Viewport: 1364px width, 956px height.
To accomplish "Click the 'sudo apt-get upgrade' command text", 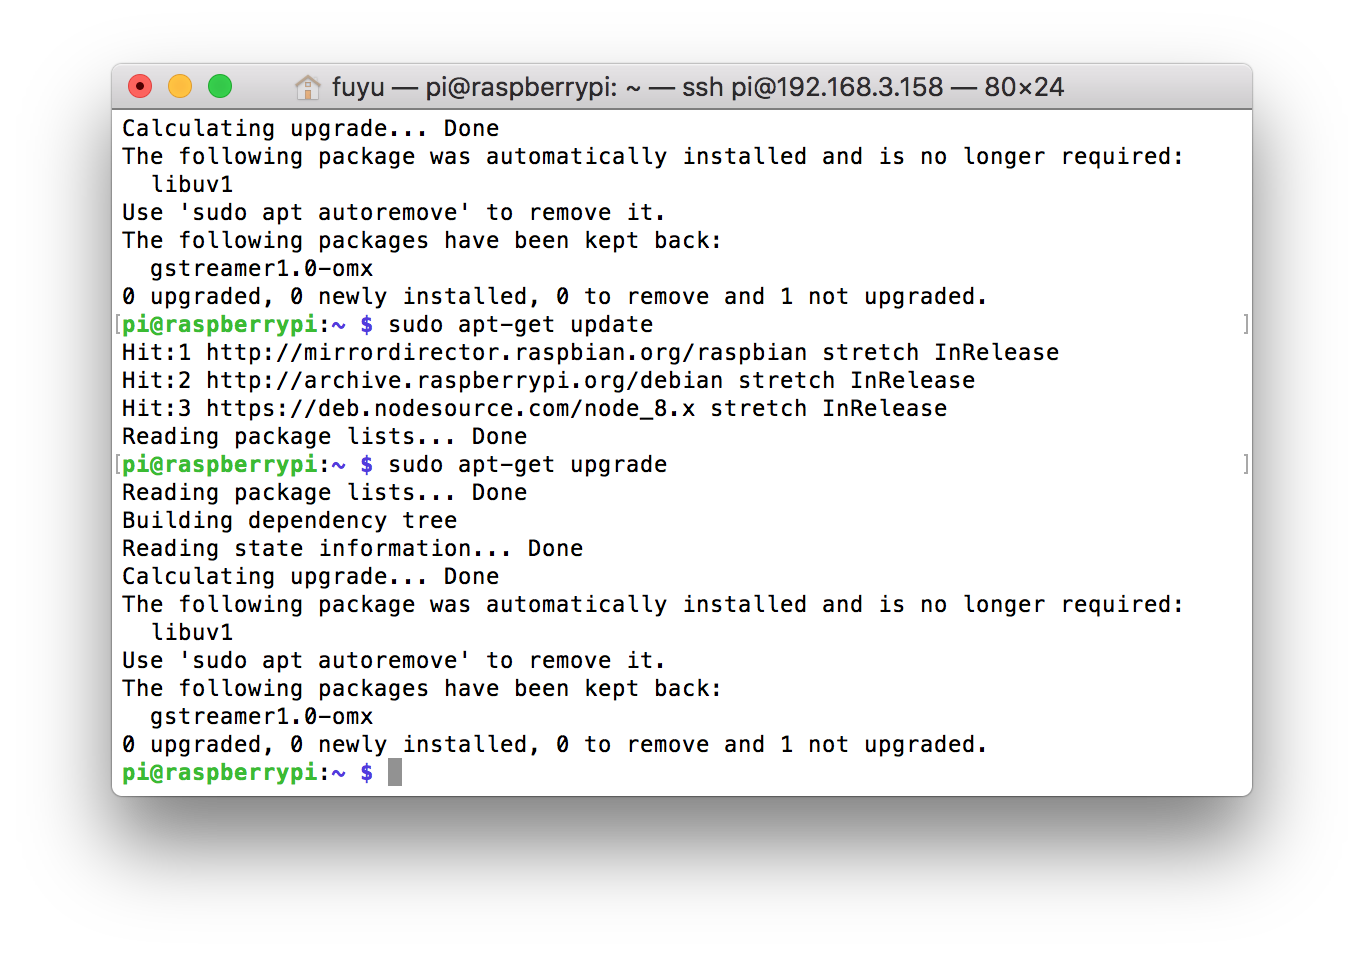I will tap(527, 465).
